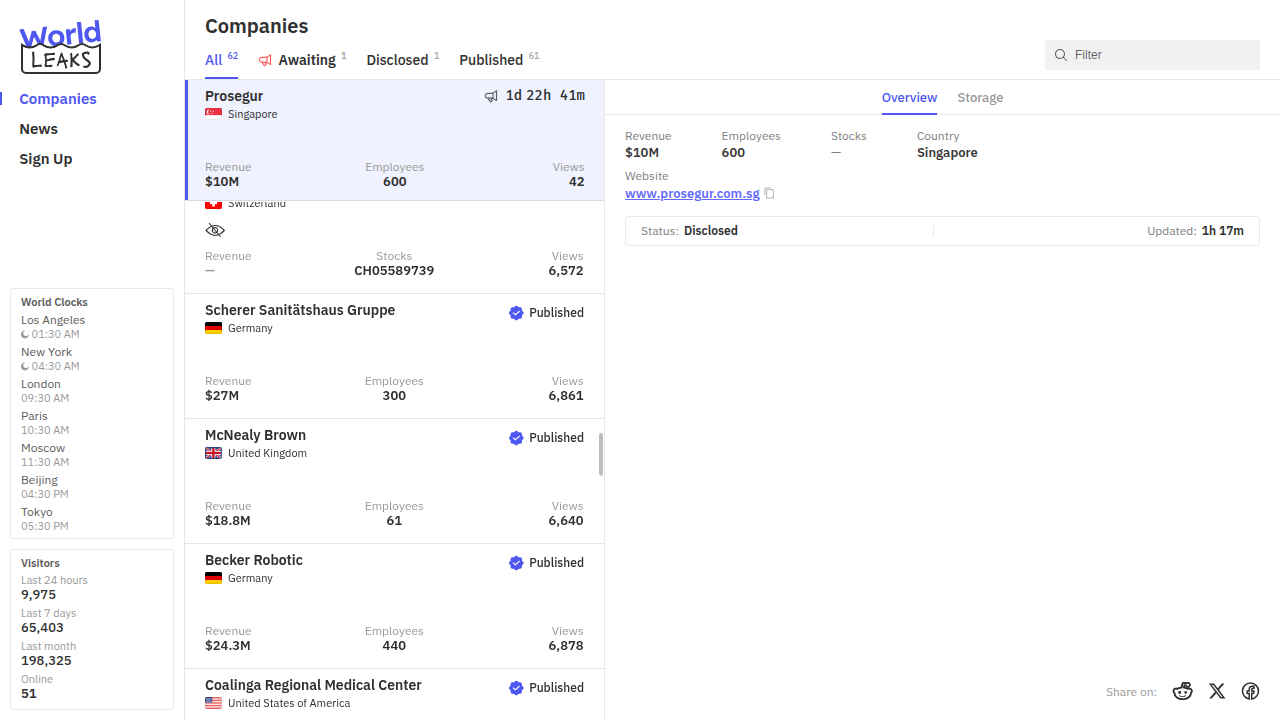The height and width of the screenshot is (720, 1280).
Task: Click the 1d 22h 41m countdown
Action: (x=545, y=96)
